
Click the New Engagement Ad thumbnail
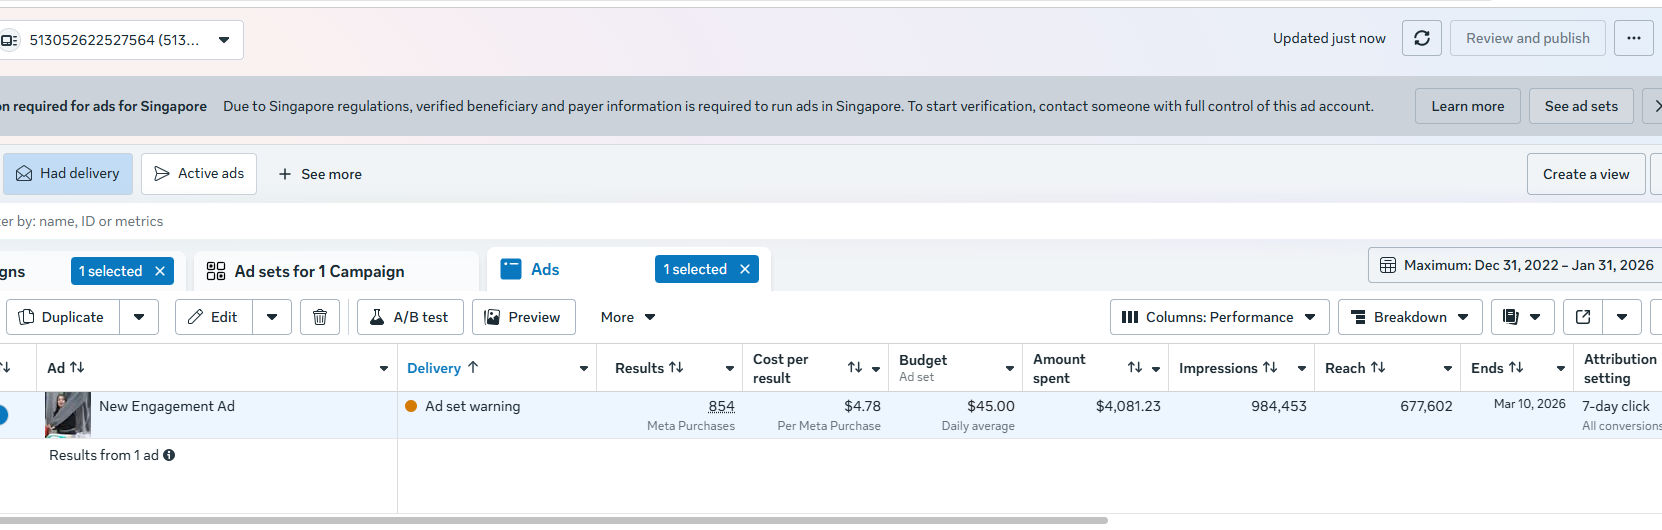[68, 414]
